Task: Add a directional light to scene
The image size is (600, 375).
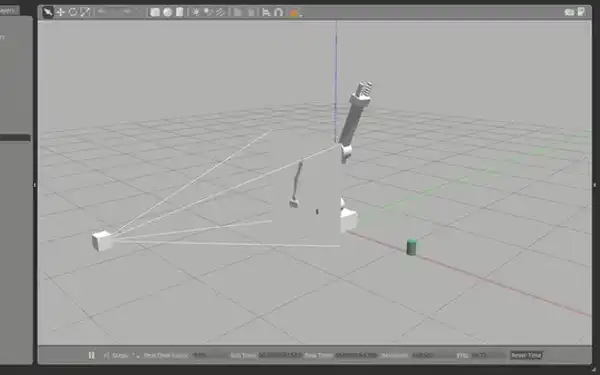Action: click(220, 12)
